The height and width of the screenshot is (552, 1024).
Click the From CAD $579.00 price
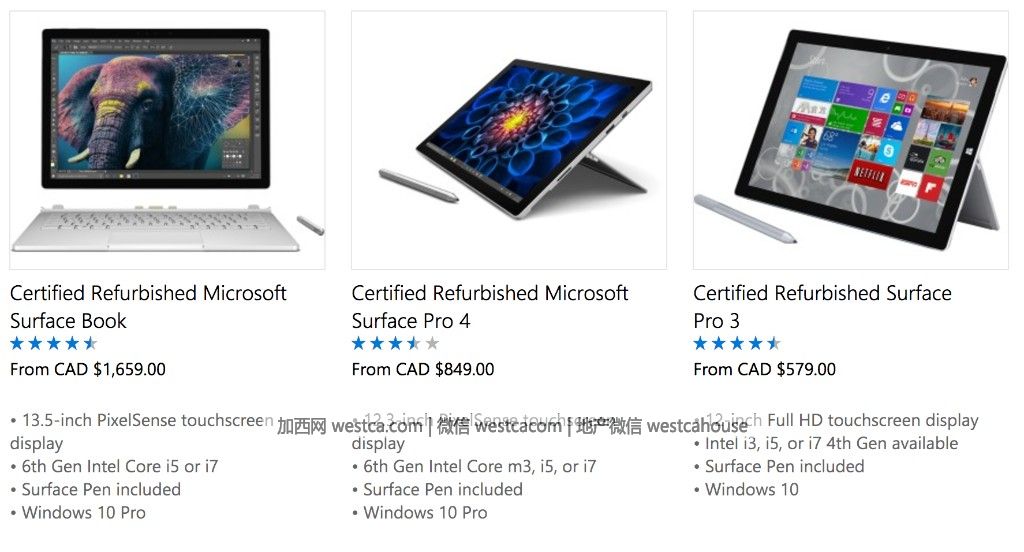(x=765, y=369)
